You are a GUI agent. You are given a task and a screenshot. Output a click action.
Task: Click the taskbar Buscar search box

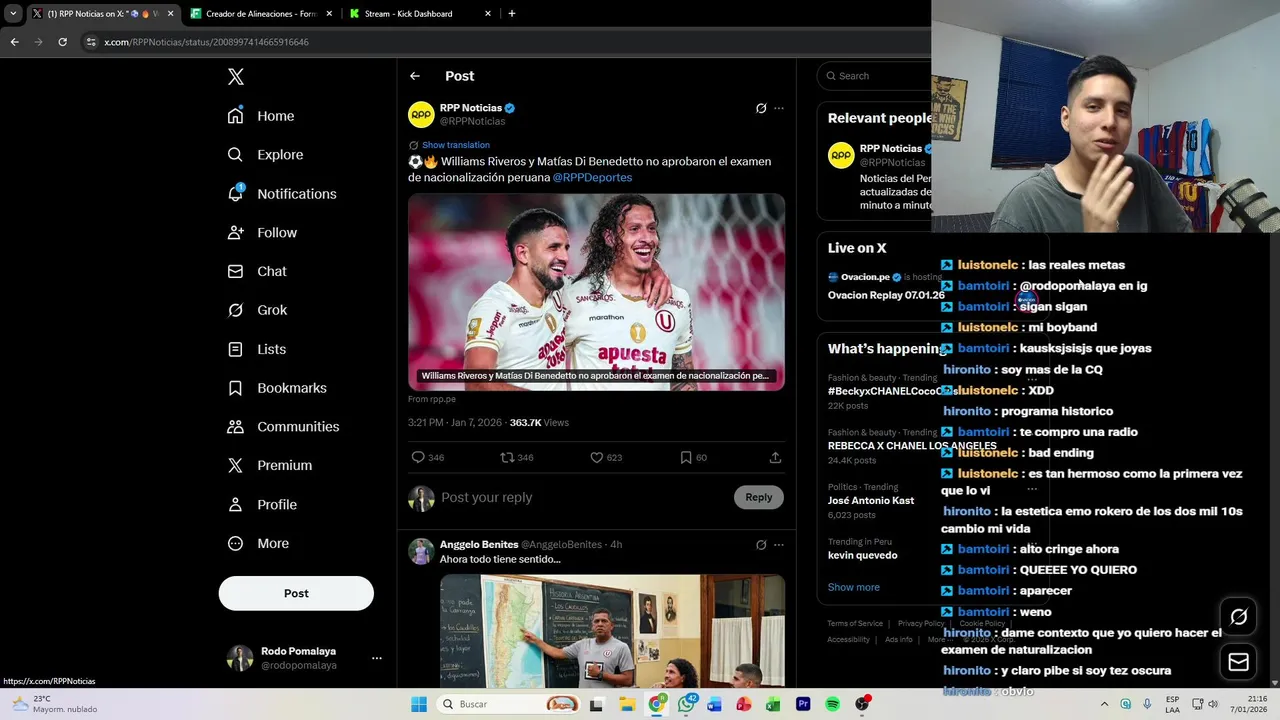click(510, 704)
